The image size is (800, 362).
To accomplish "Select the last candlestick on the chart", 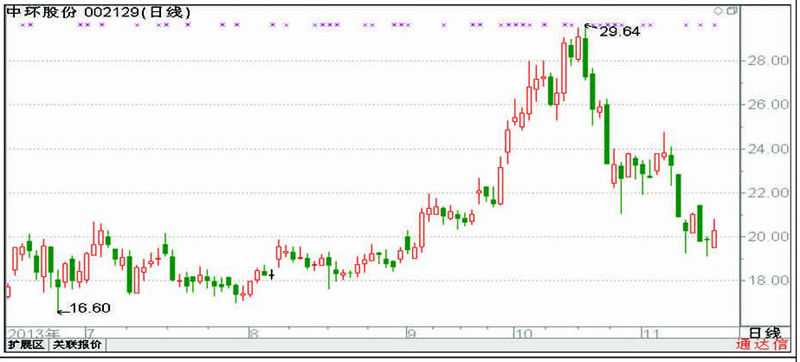I will [714, 235].
